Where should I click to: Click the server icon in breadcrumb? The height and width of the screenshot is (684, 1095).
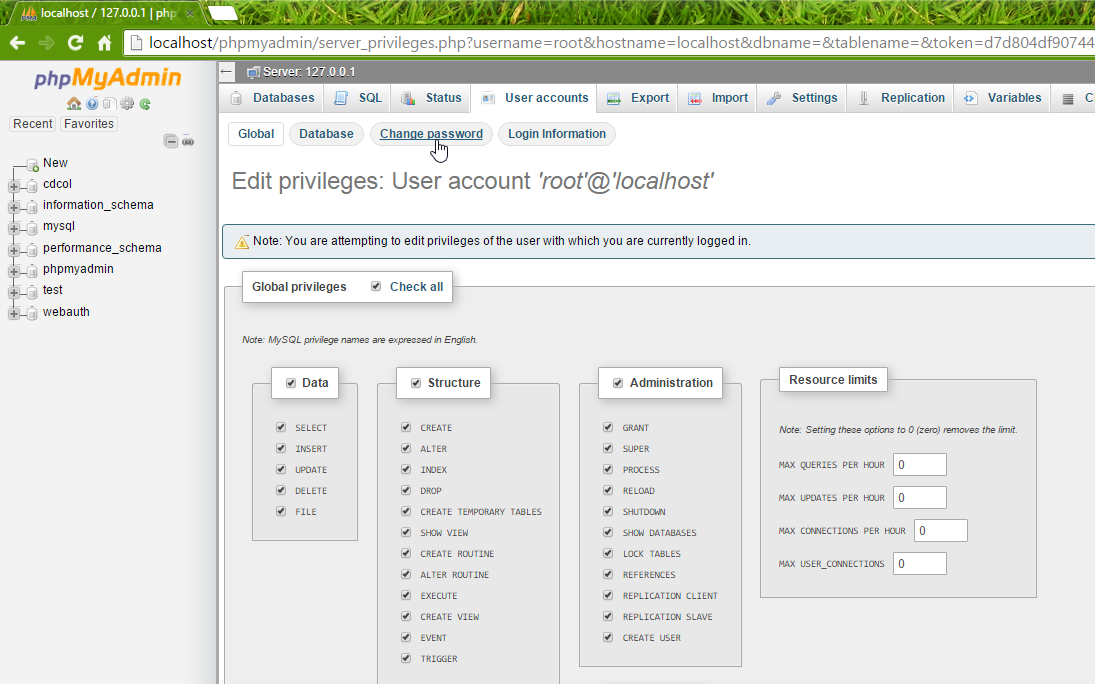pos(253,72)
